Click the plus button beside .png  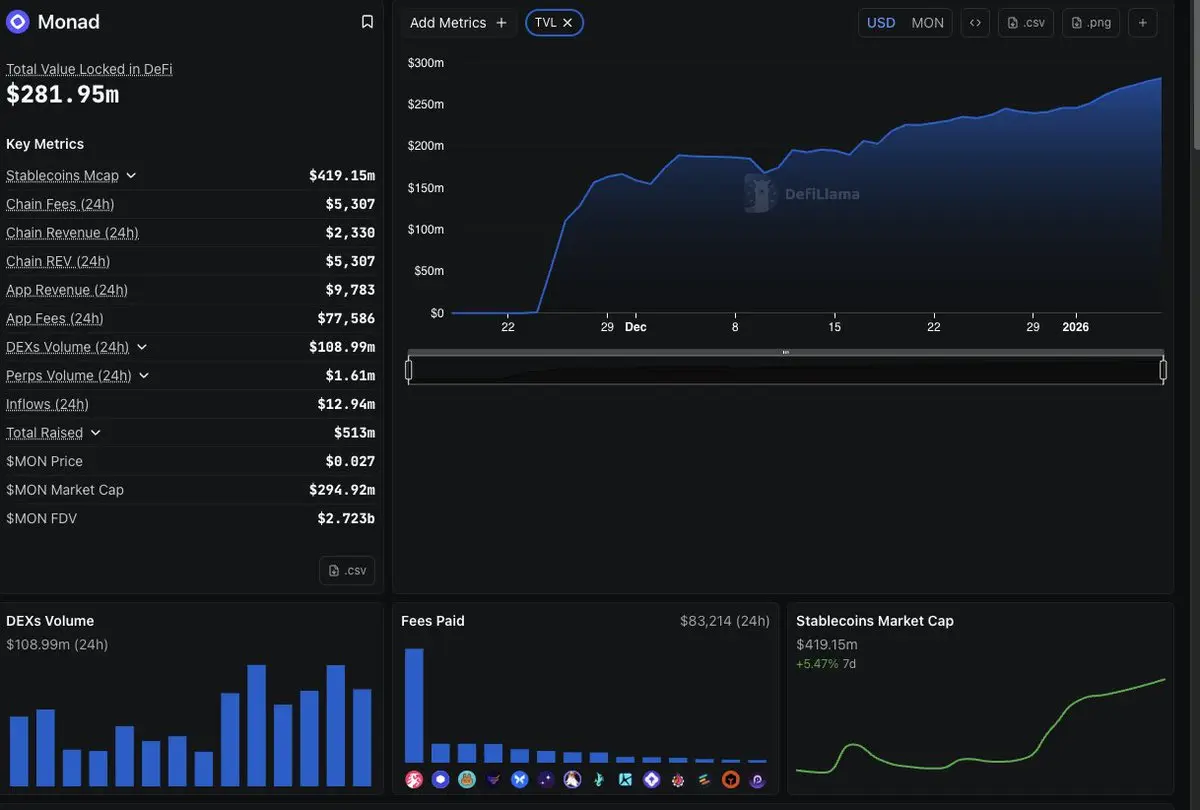click(1143, 23)
